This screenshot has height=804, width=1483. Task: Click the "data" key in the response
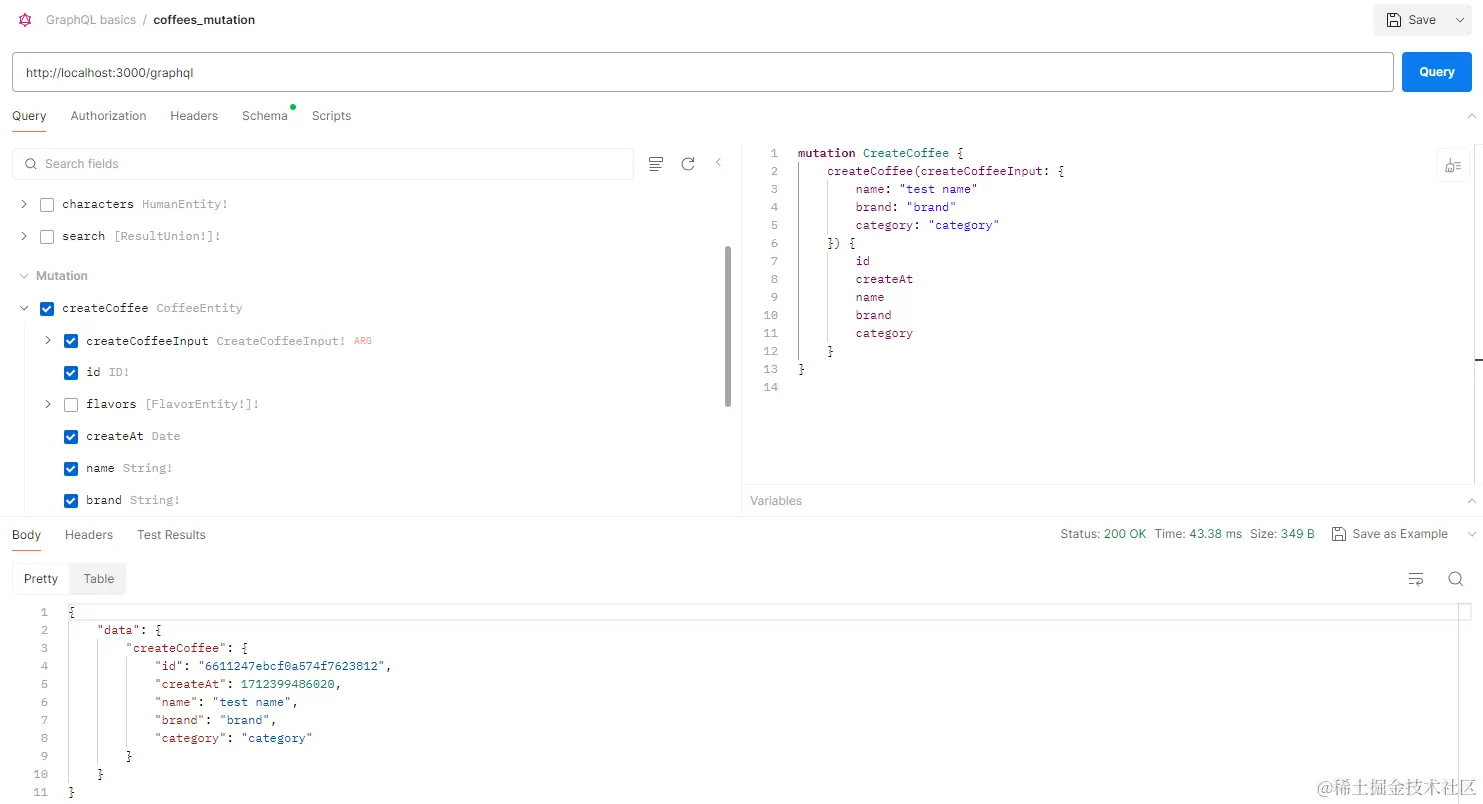tap(118, 630)
